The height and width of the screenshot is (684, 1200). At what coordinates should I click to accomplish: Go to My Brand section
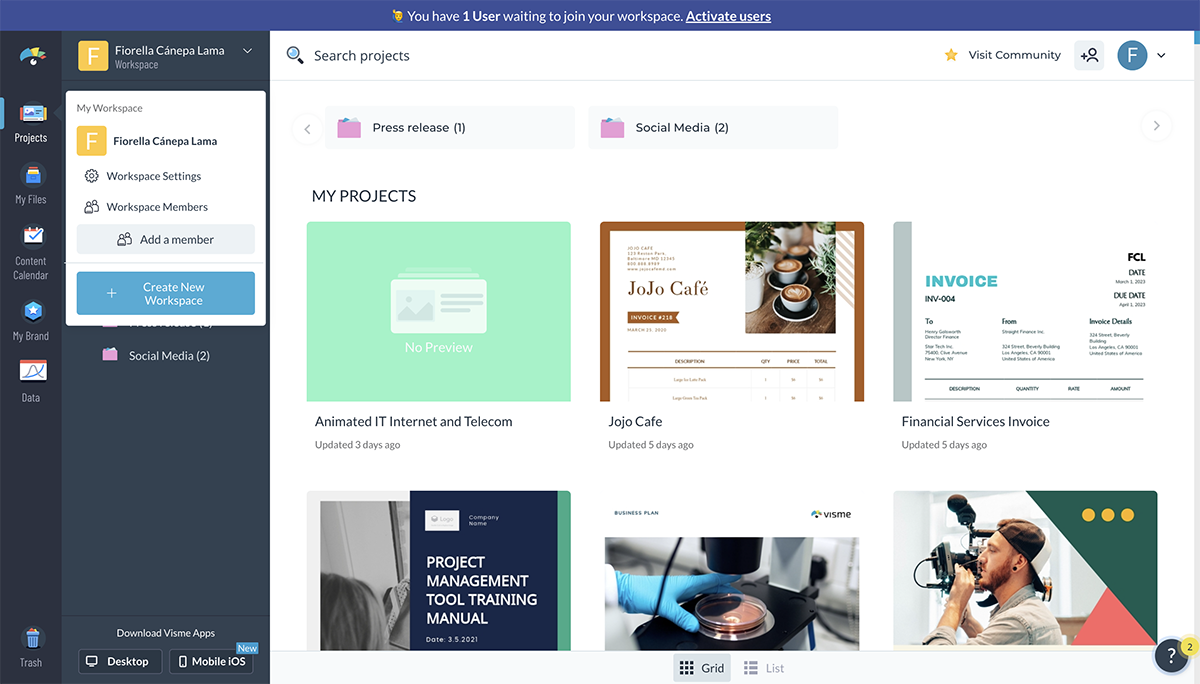pyautogui.click(x=31, y=320)
